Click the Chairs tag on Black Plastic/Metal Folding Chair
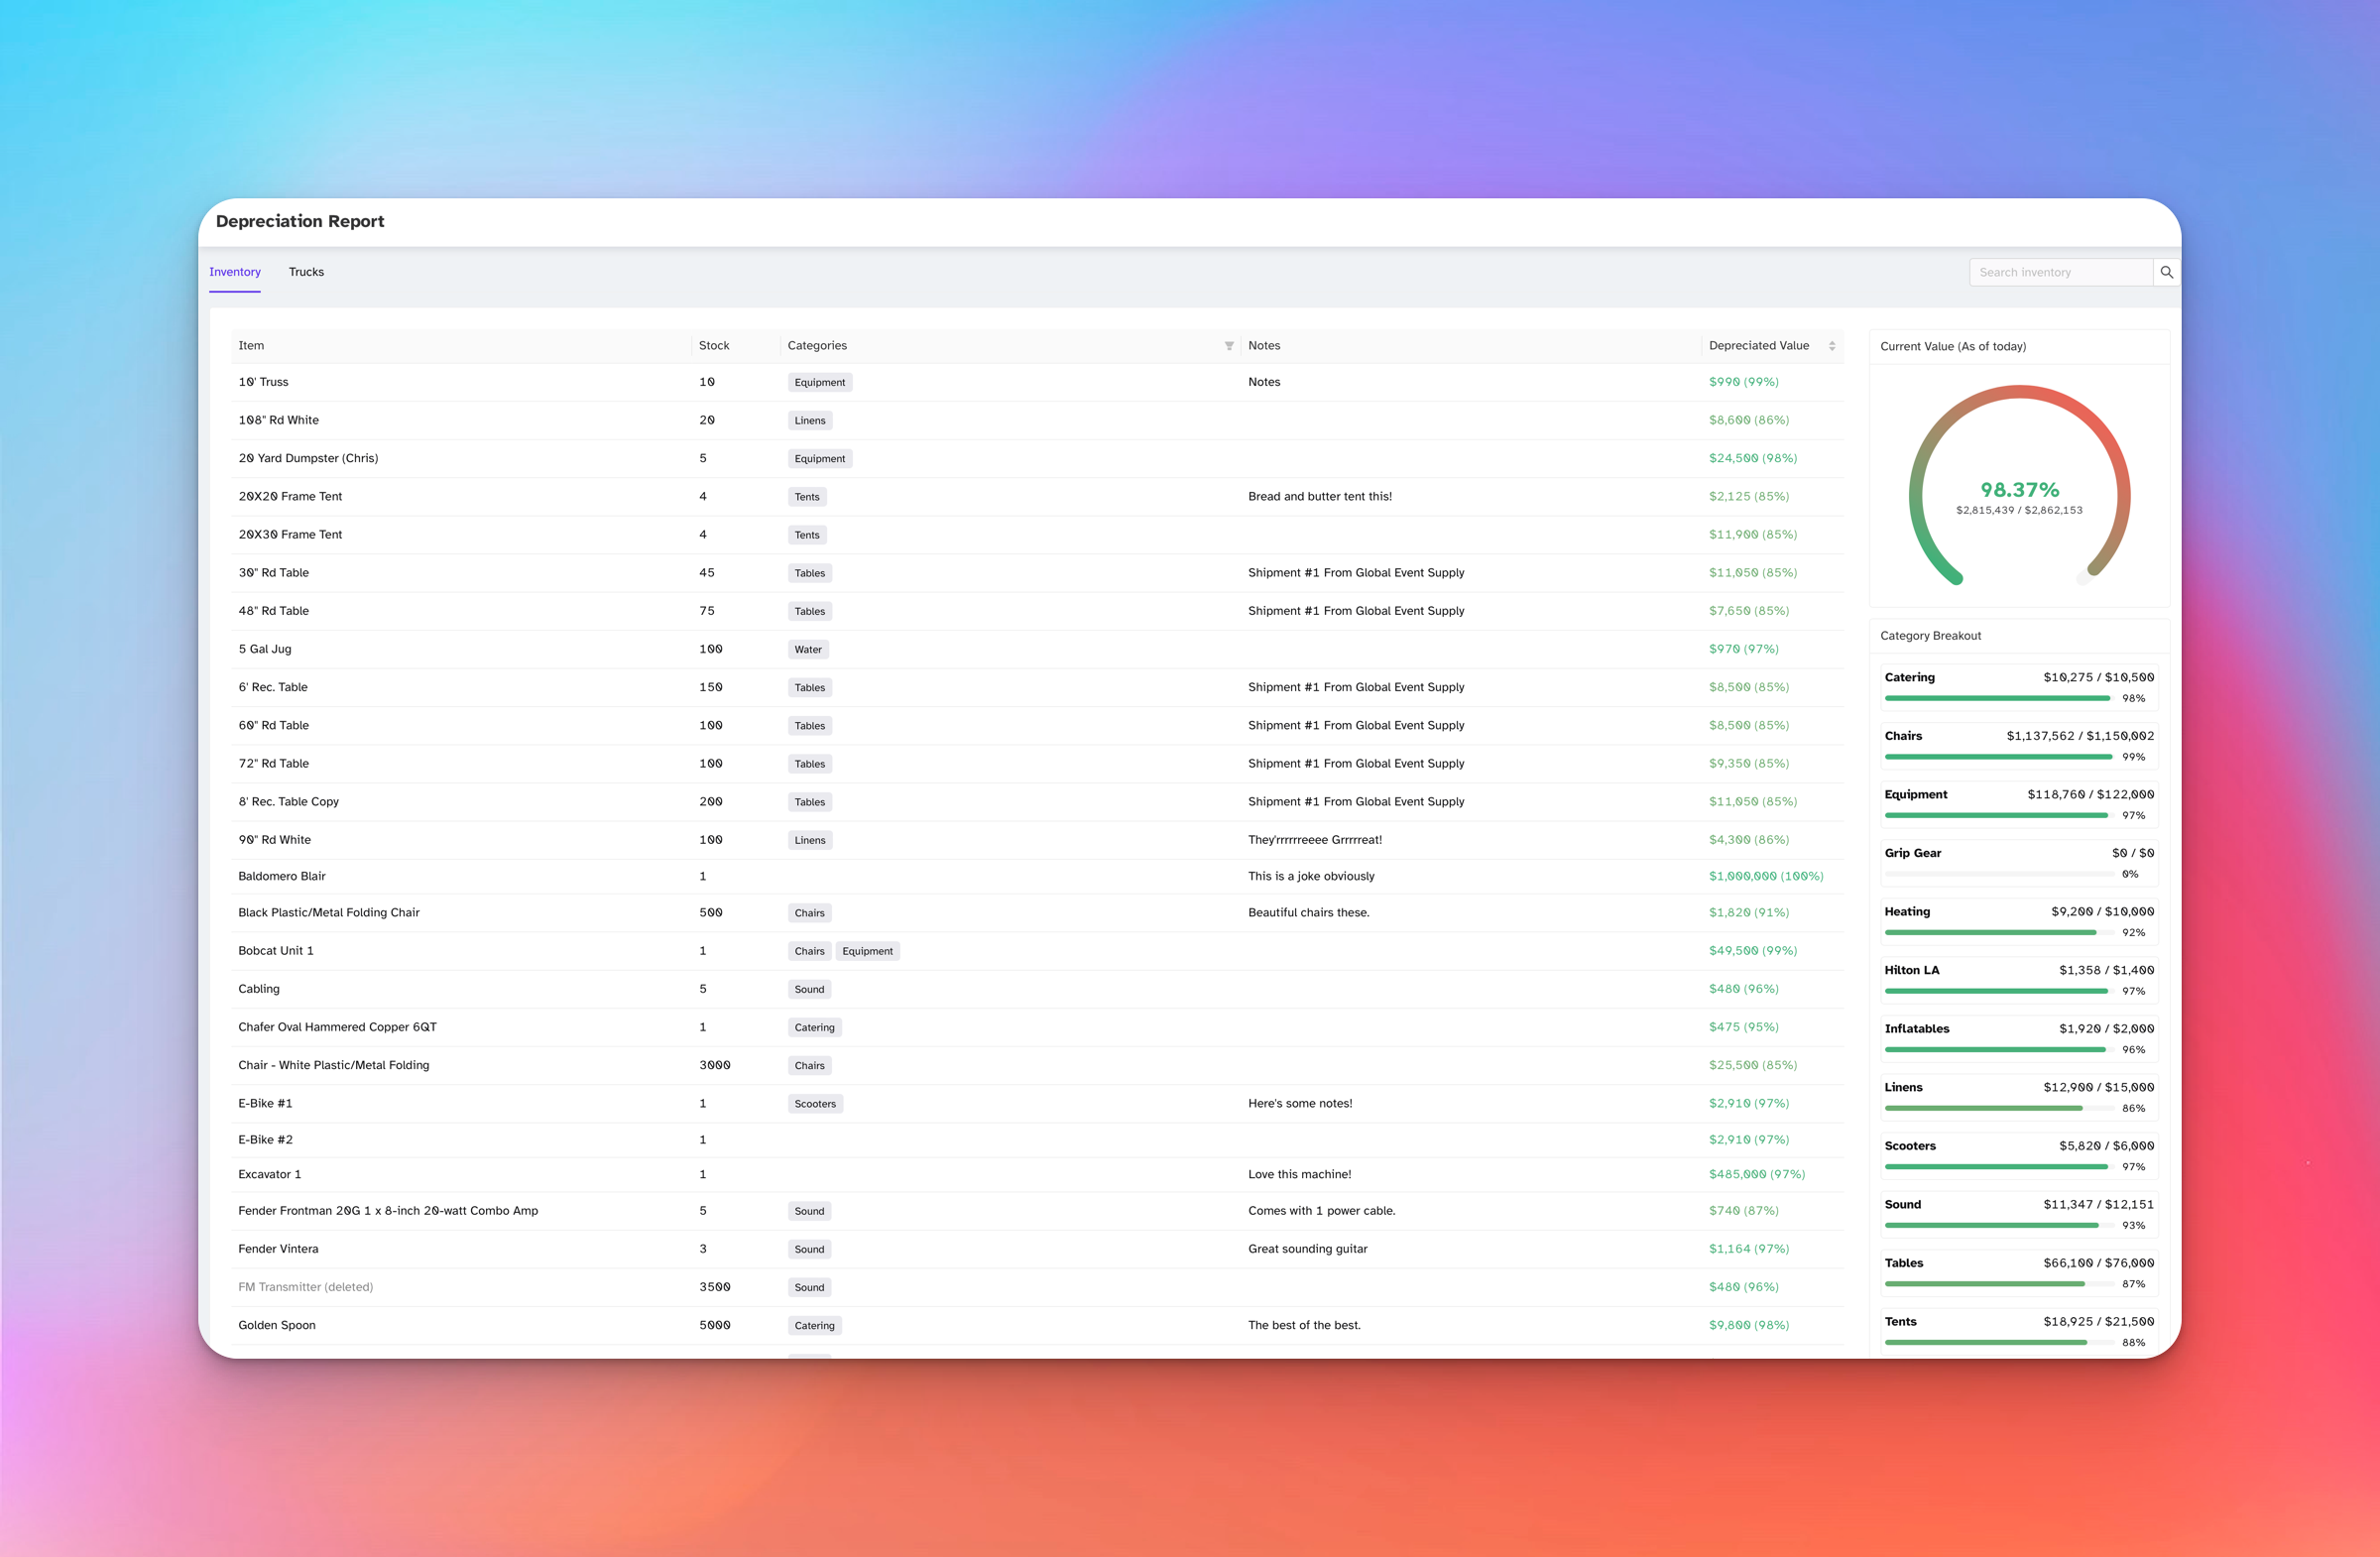 809,912
